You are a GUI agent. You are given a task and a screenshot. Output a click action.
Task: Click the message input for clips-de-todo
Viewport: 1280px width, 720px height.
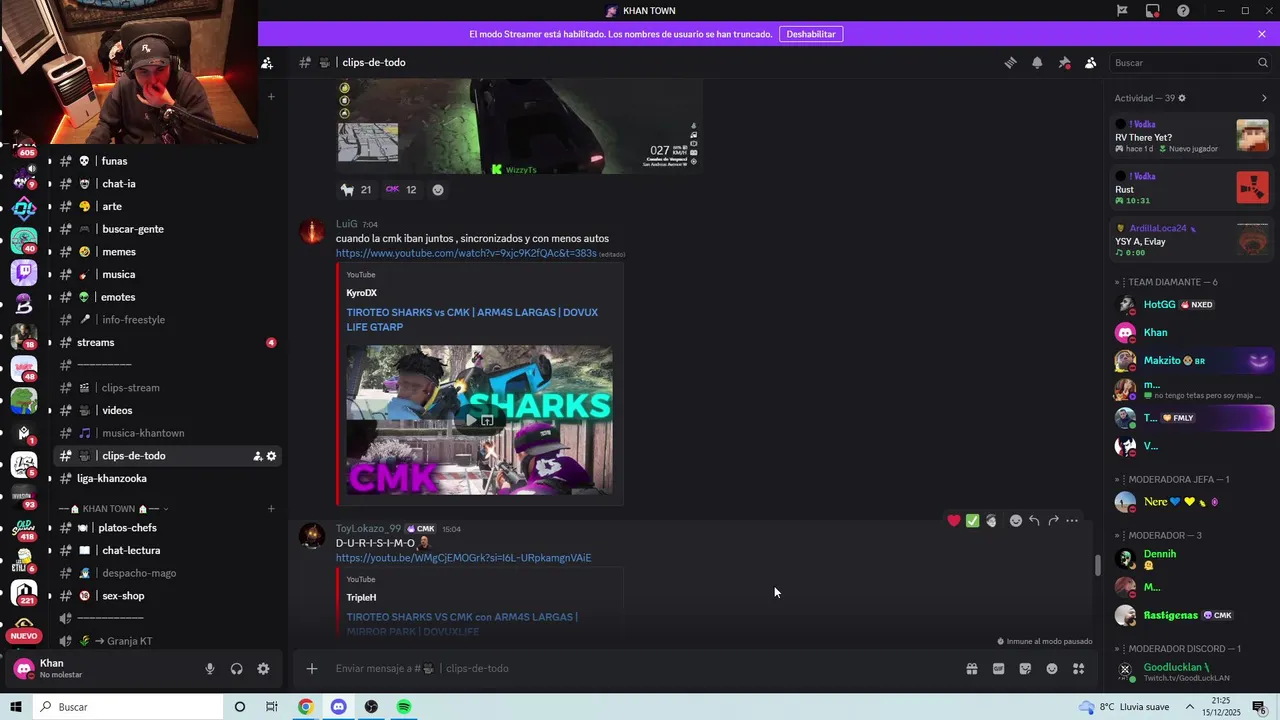coord(640,668)
